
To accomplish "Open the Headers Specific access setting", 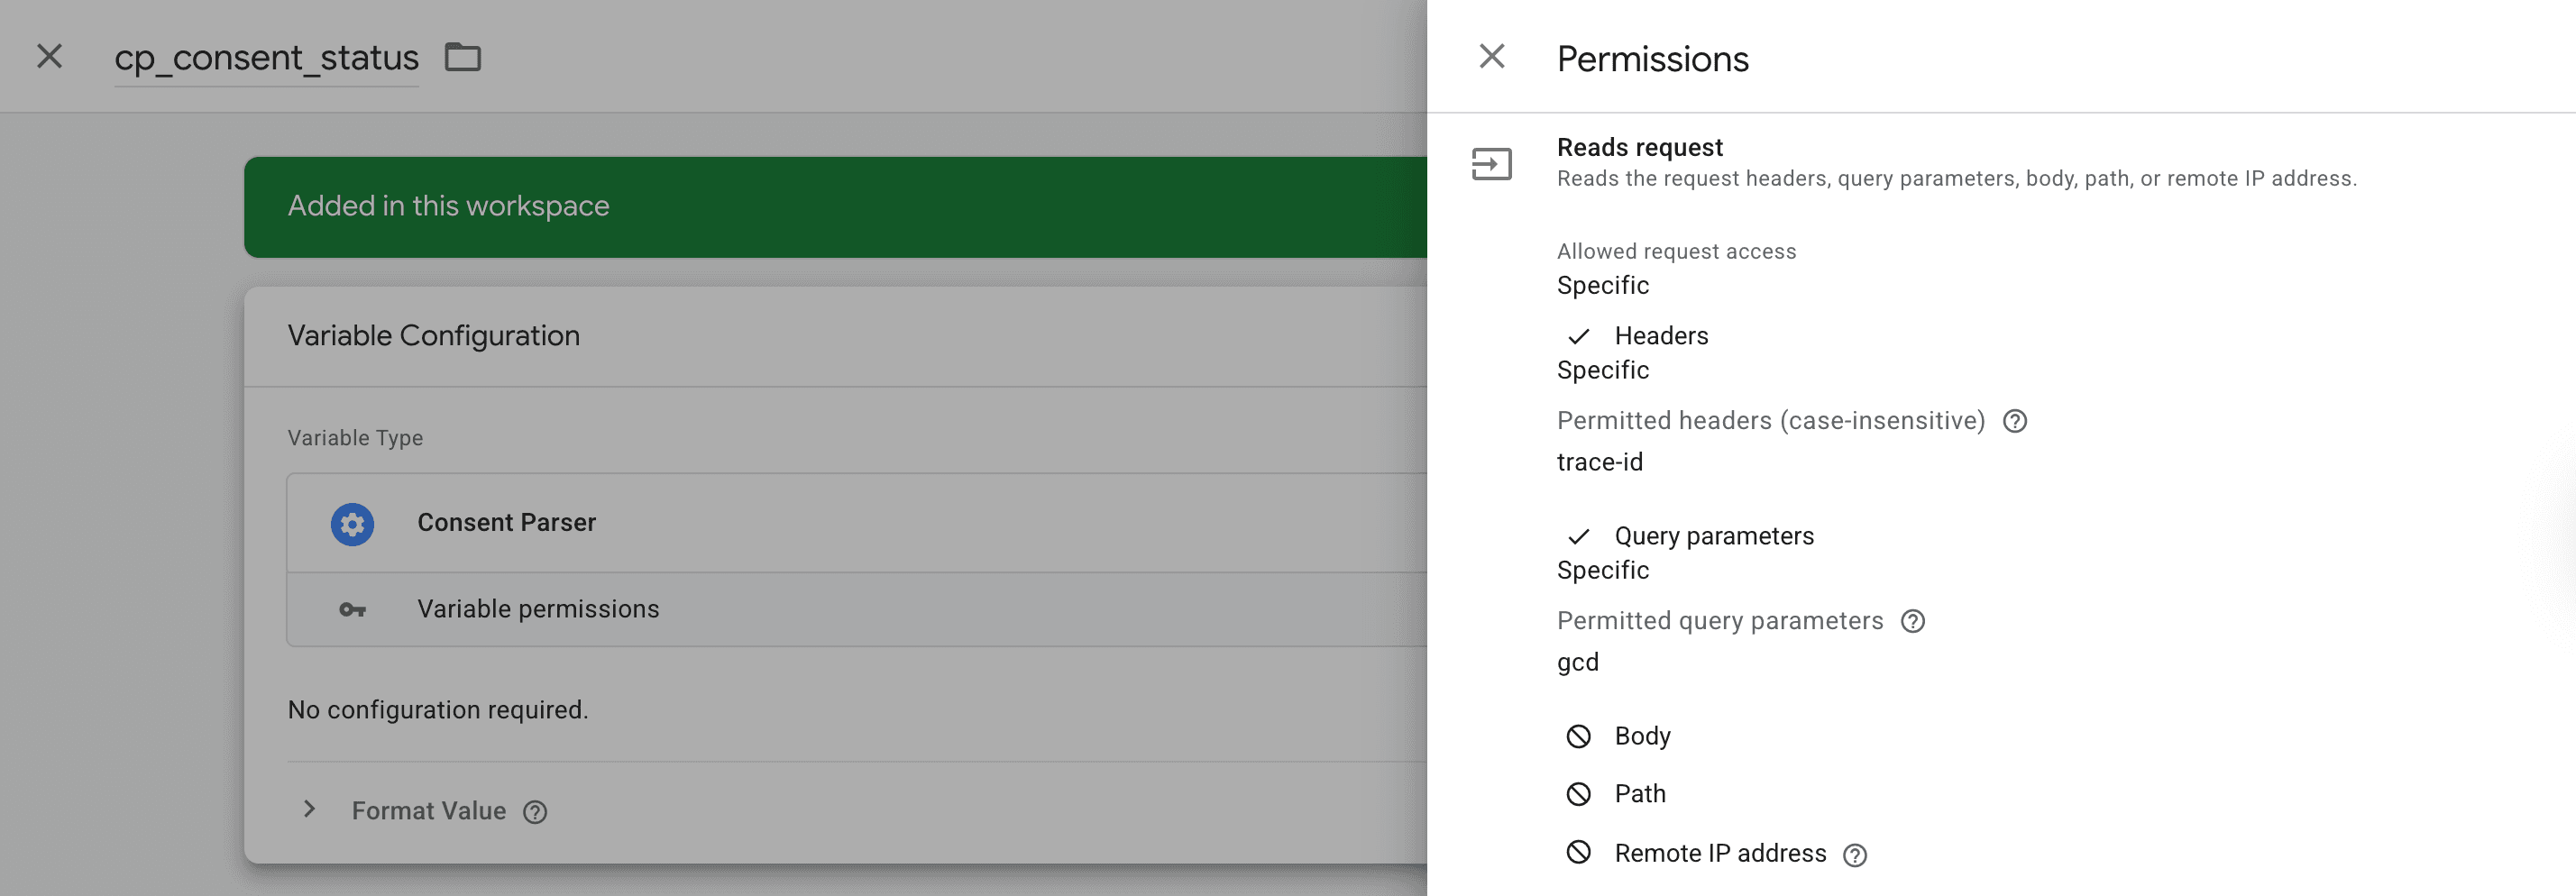I will 1602,370.
